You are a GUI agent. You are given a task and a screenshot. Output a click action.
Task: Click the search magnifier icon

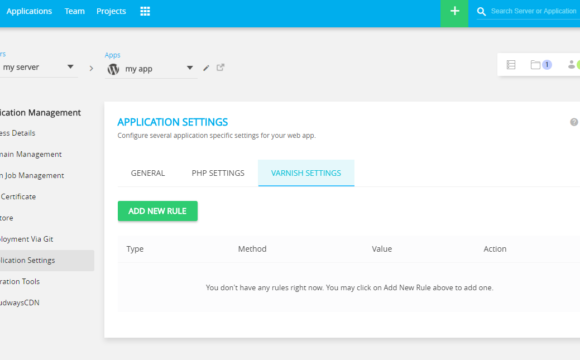click(481, 11)
